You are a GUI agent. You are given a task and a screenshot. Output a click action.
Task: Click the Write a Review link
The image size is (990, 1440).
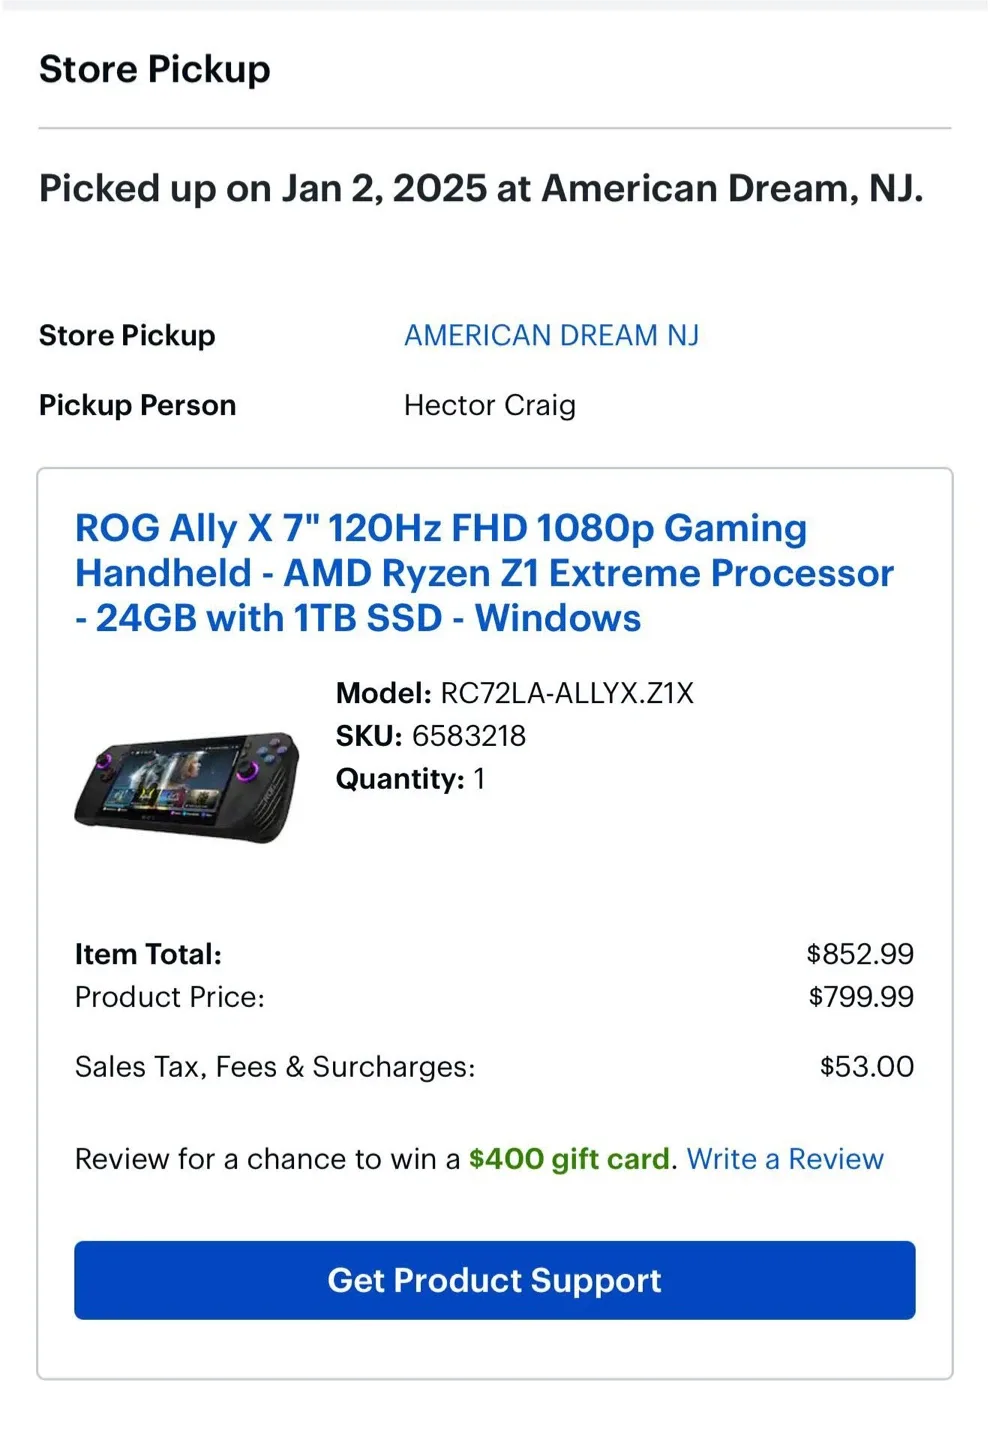786,1158
